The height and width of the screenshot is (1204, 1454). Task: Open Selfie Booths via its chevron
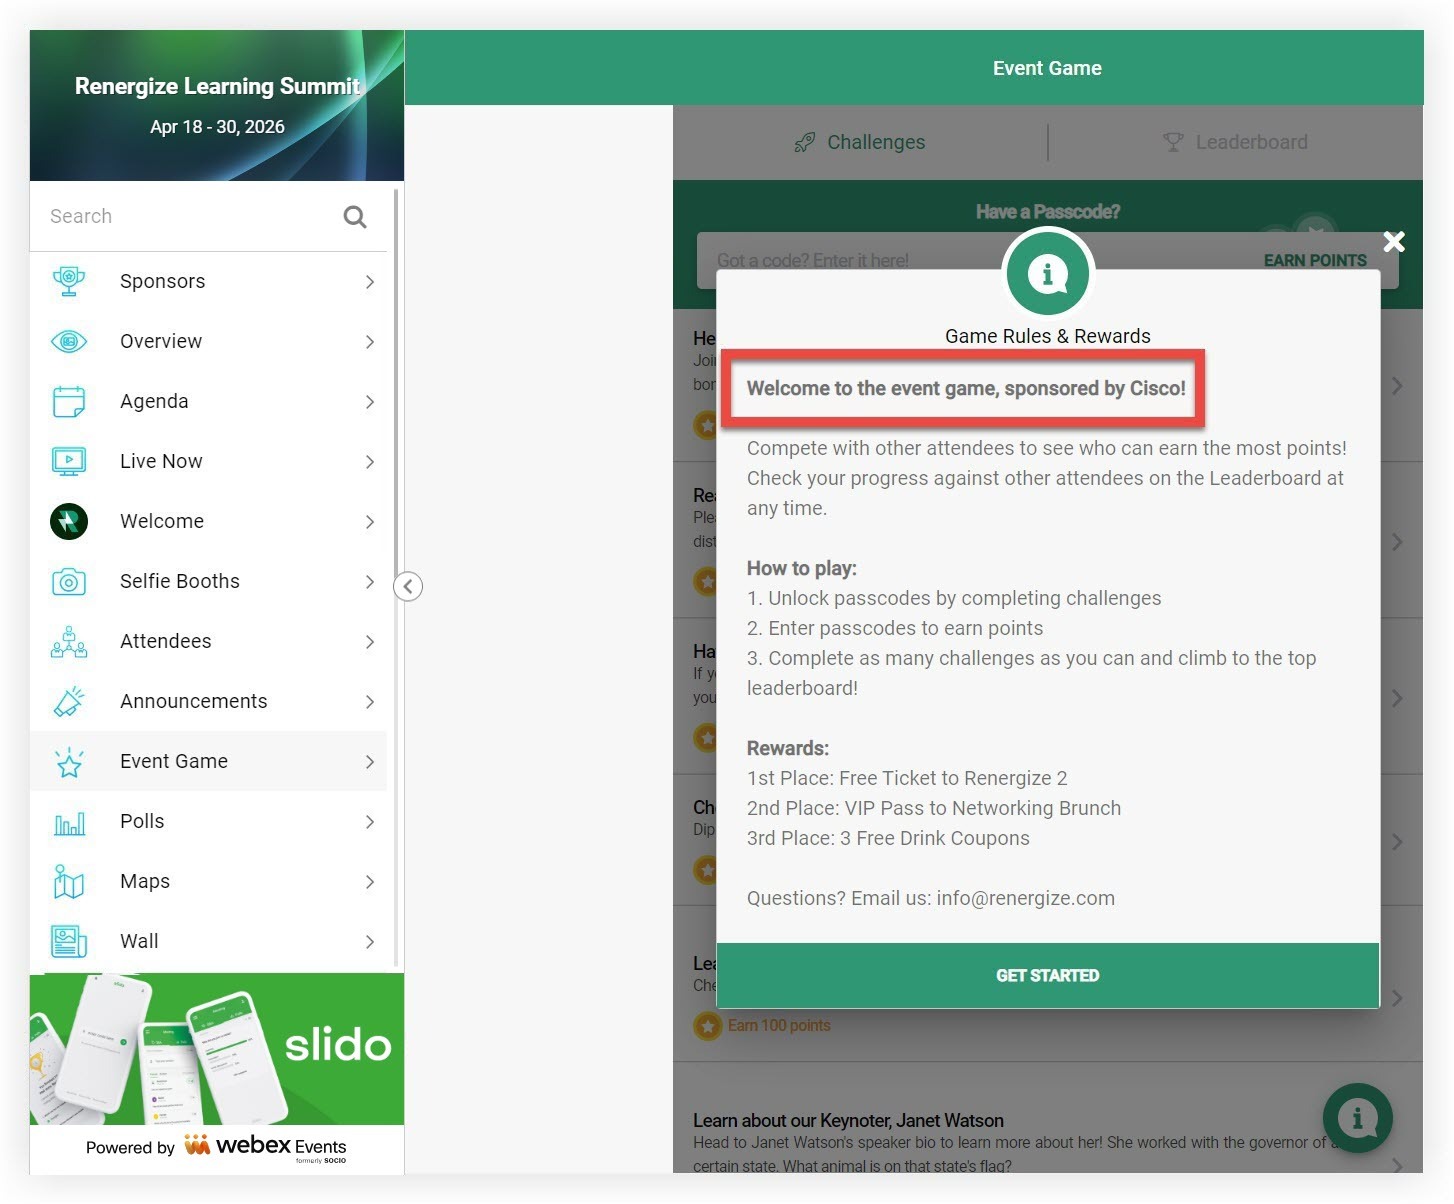point(370,582)
